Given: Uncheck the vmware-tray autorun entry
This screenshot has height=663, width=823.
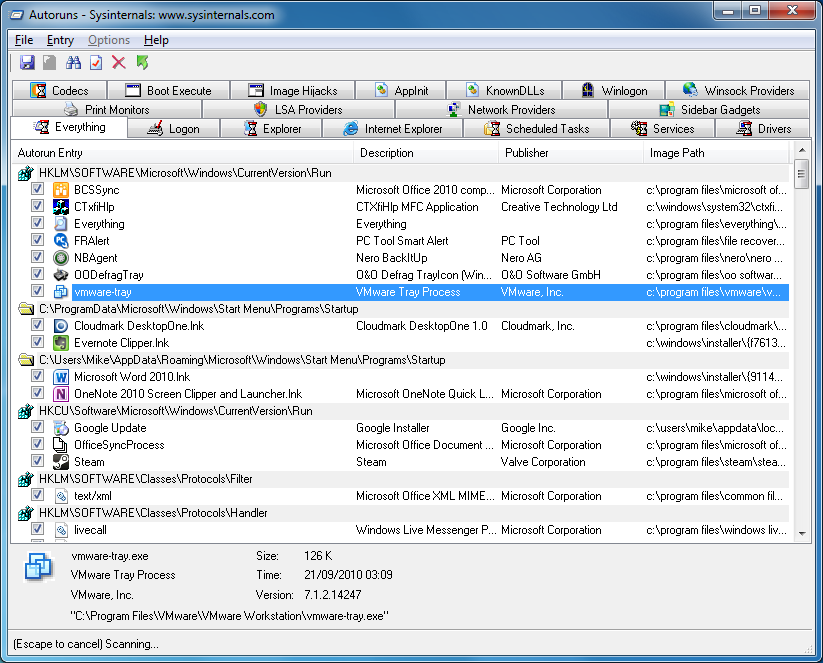Looking at the screenshot, I should (37, 291).
